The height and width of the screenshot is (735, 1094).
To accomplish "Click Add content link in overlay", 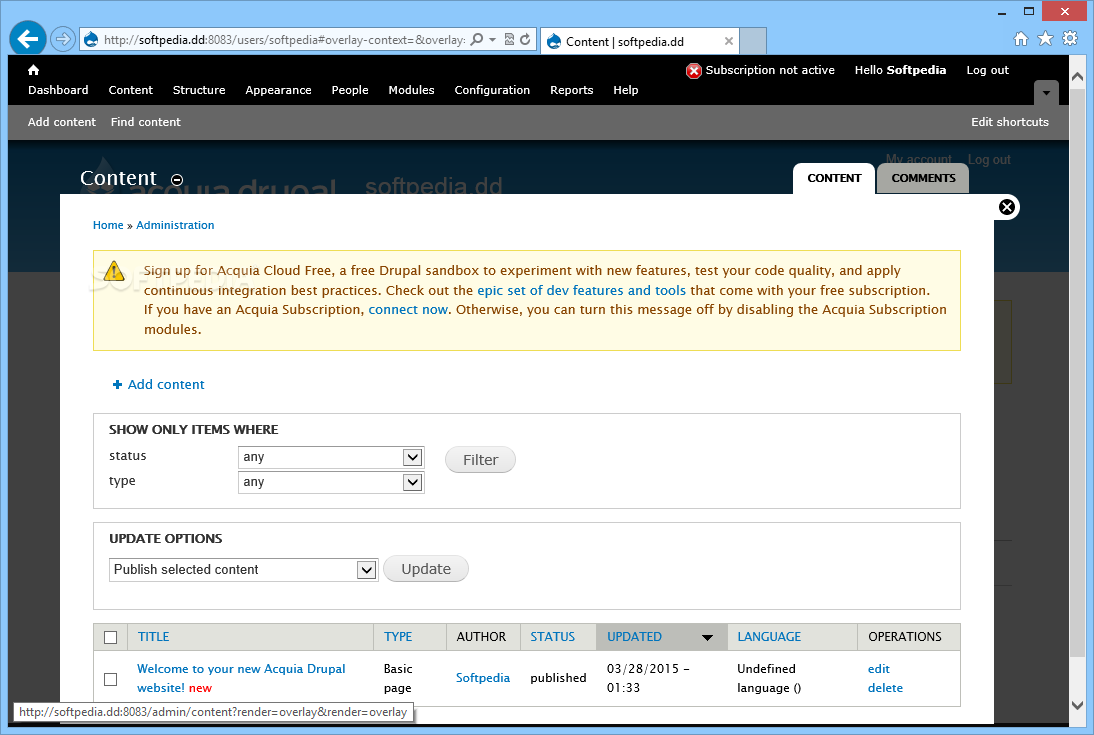I will [166, 385].
